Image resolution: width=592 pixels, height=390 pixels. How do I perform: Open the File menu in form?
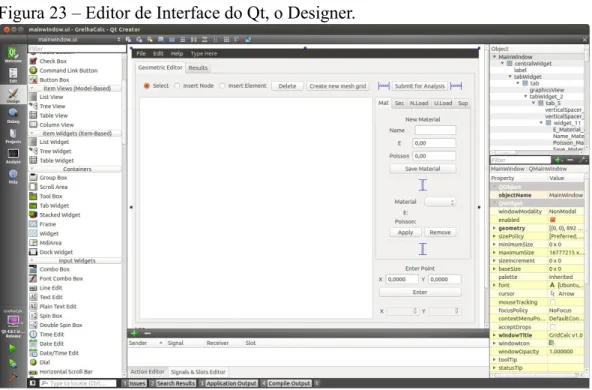[x=141, y=54]
